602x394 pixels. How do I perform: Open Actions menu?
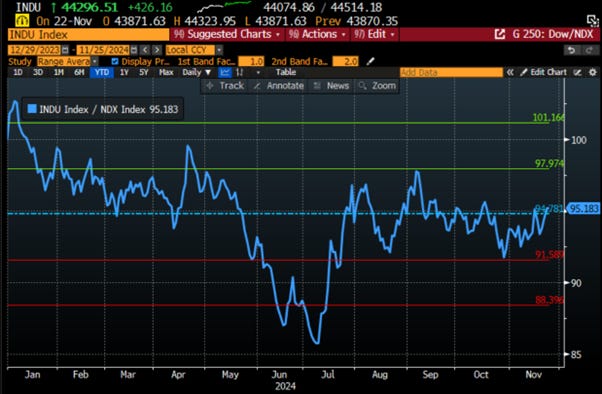[317, 35]
